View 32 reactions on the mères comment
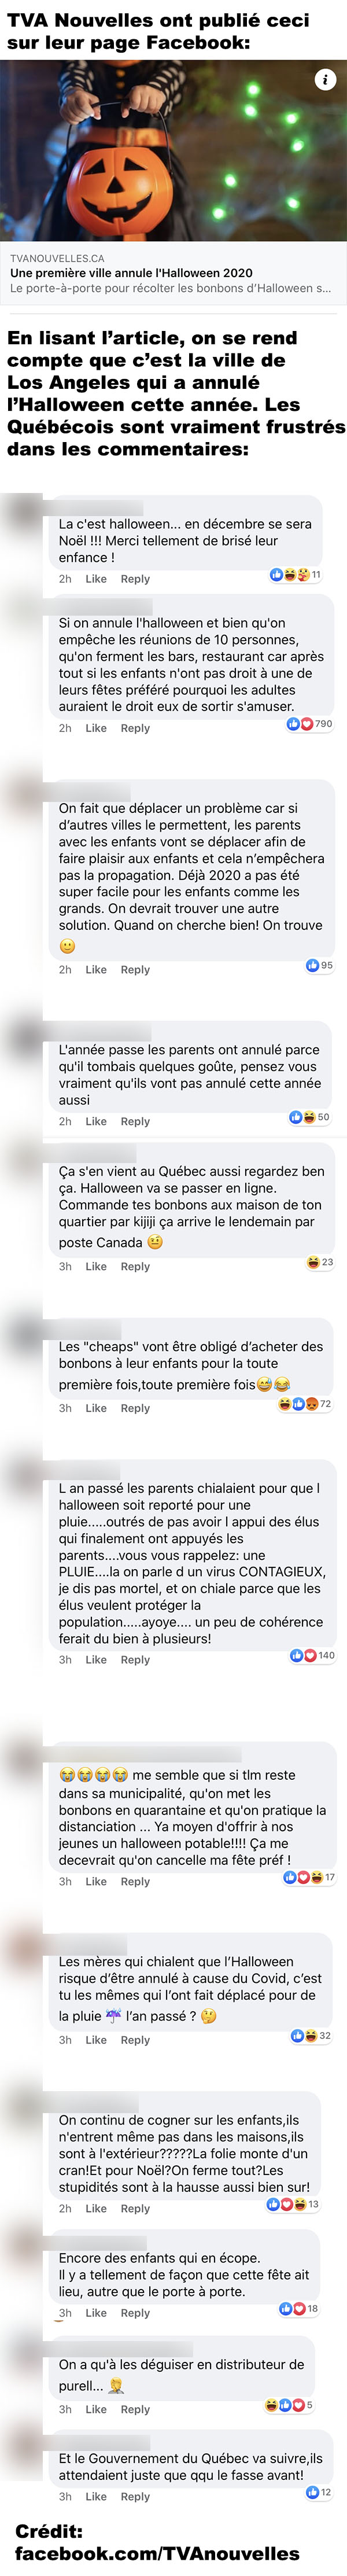The height and width of the screenshot is (2576, 347). [x=311, y=2035]
